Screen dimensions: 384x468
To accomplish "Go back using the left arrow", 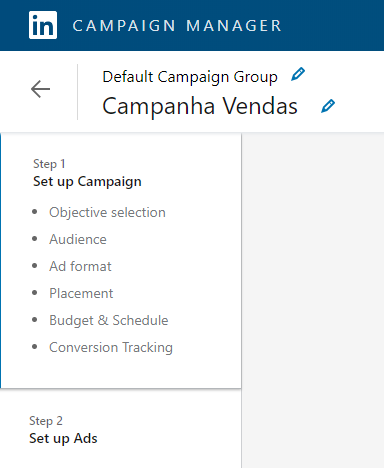I will pyautogui.click(x=40, y=89).
